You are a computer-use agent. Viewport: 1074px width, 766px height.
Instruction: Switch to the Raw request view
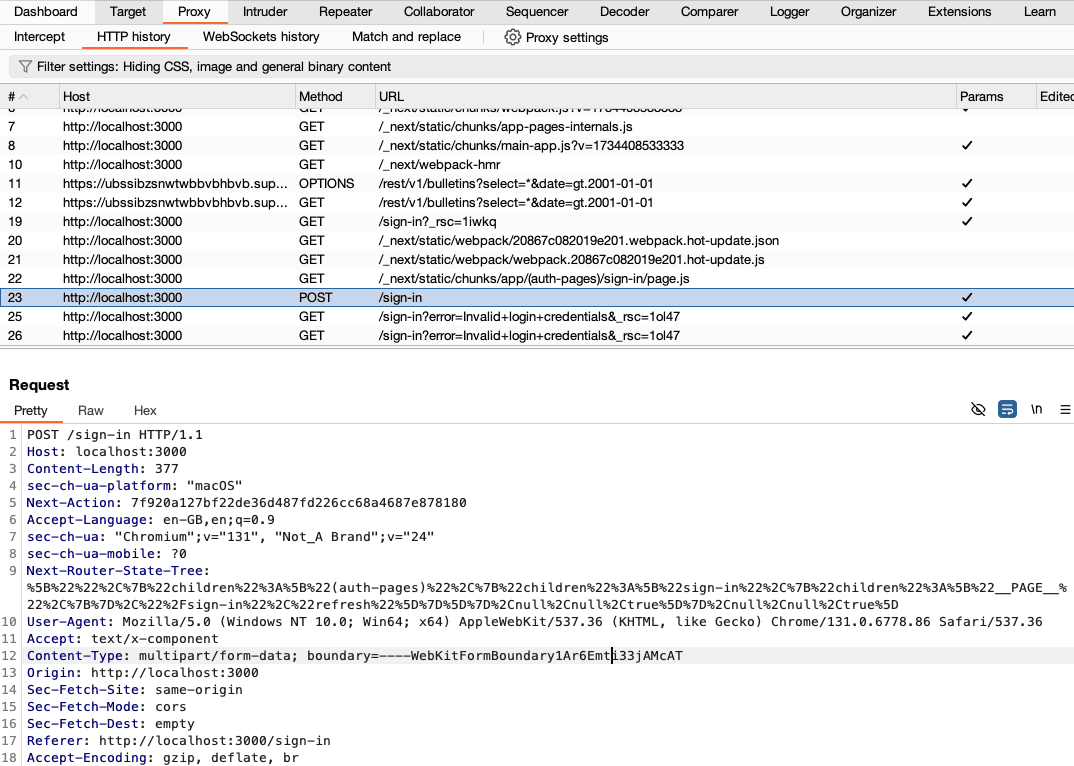coord(90,410)
